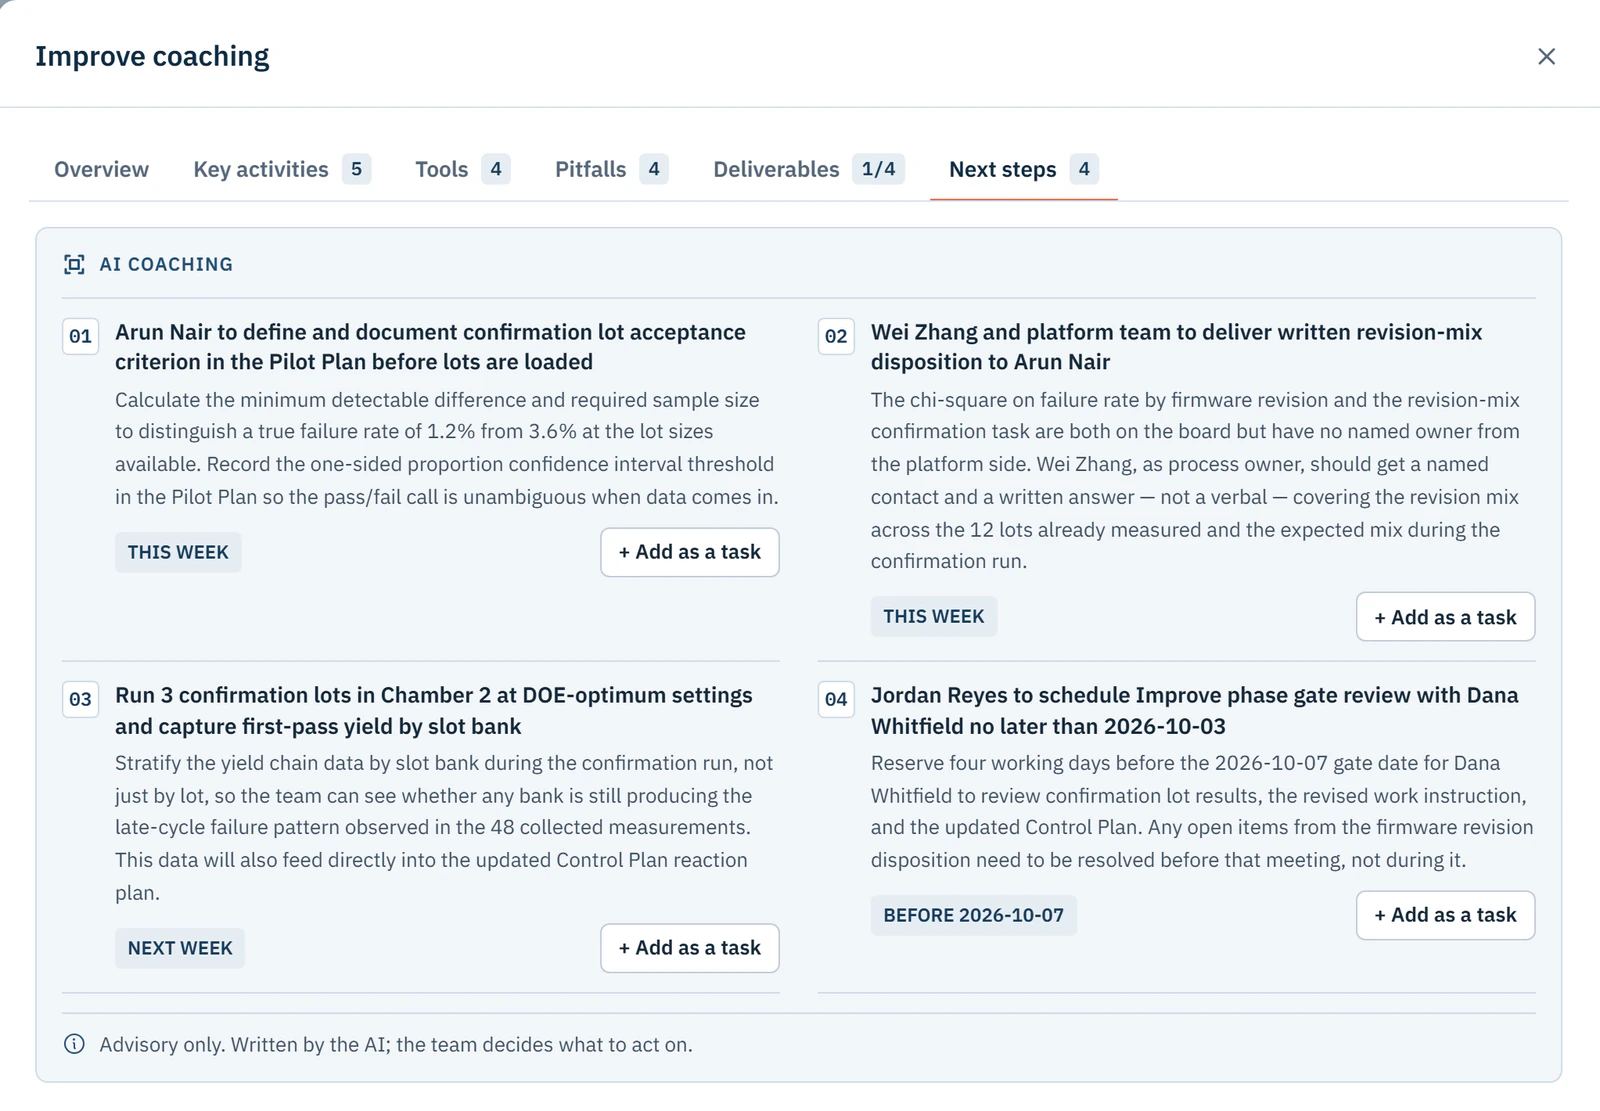This screenshot has width=1600, height=1111.
Task: Click description 'Stratify the yield chain data'
Action: click(444, 828)
